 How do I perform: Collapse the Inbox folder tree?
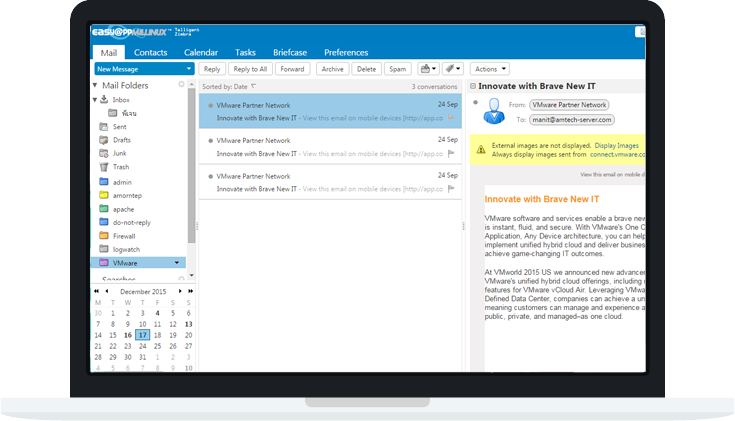coord(95,100)
